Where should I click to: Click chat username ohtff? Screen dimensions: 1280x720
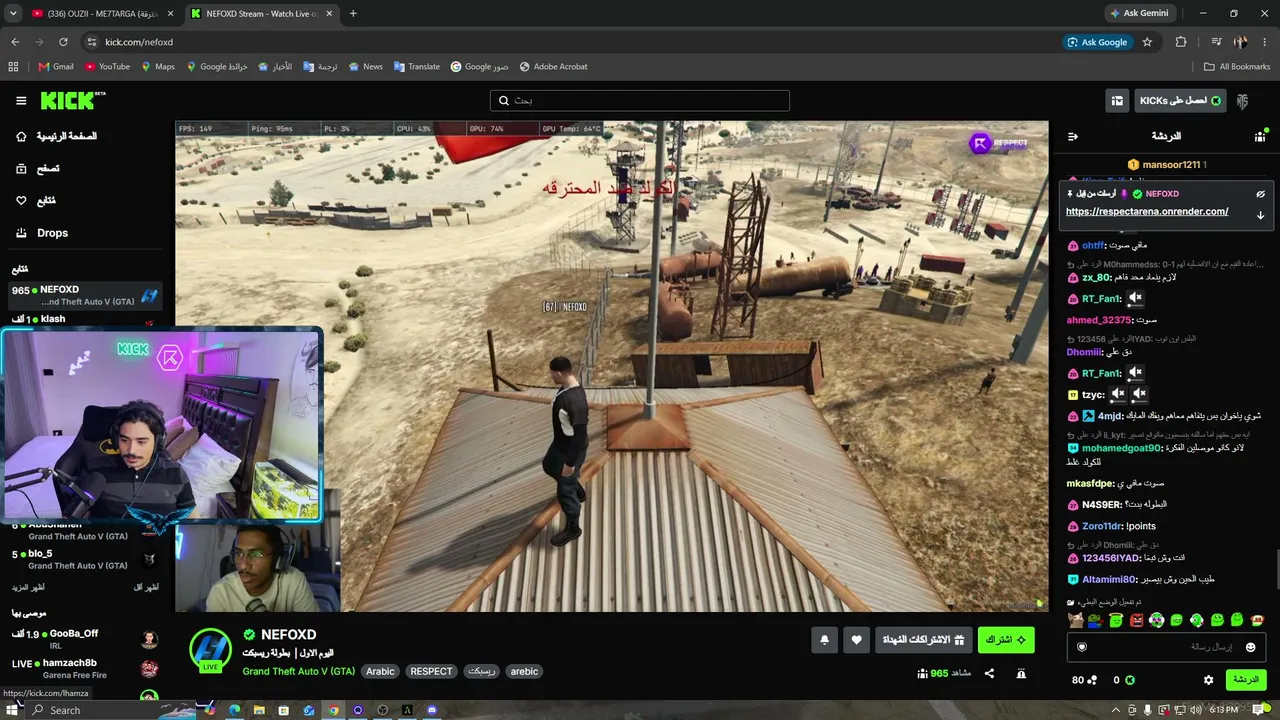pos(1093,245)
